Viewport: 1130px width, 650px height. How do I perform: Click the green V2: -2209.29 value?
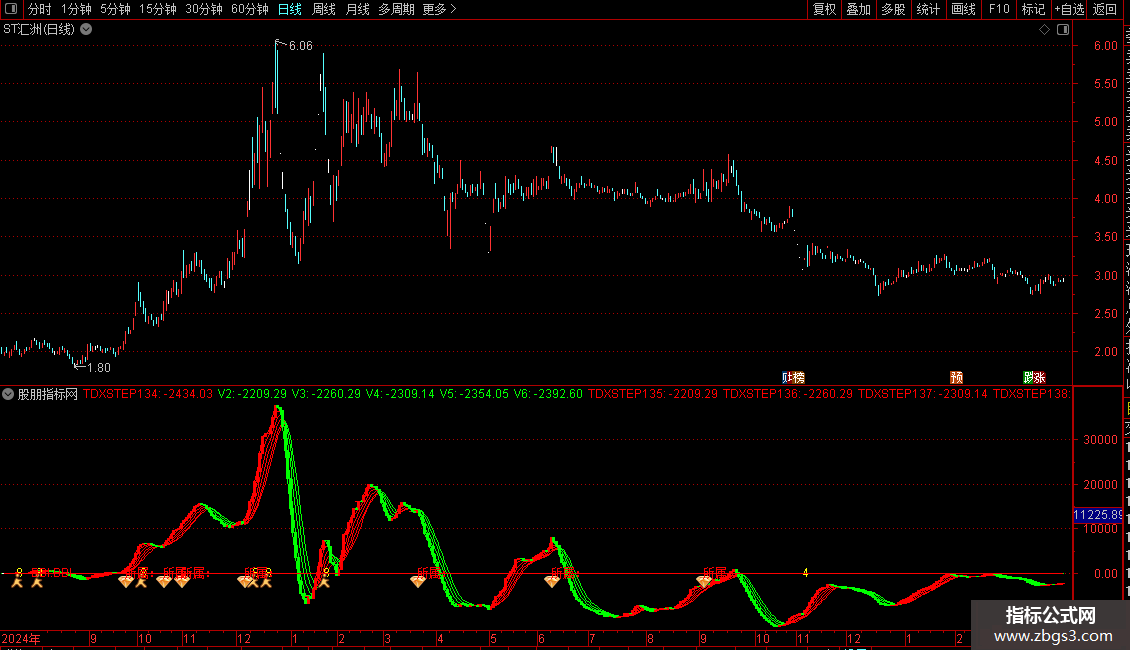click(252, 394)
